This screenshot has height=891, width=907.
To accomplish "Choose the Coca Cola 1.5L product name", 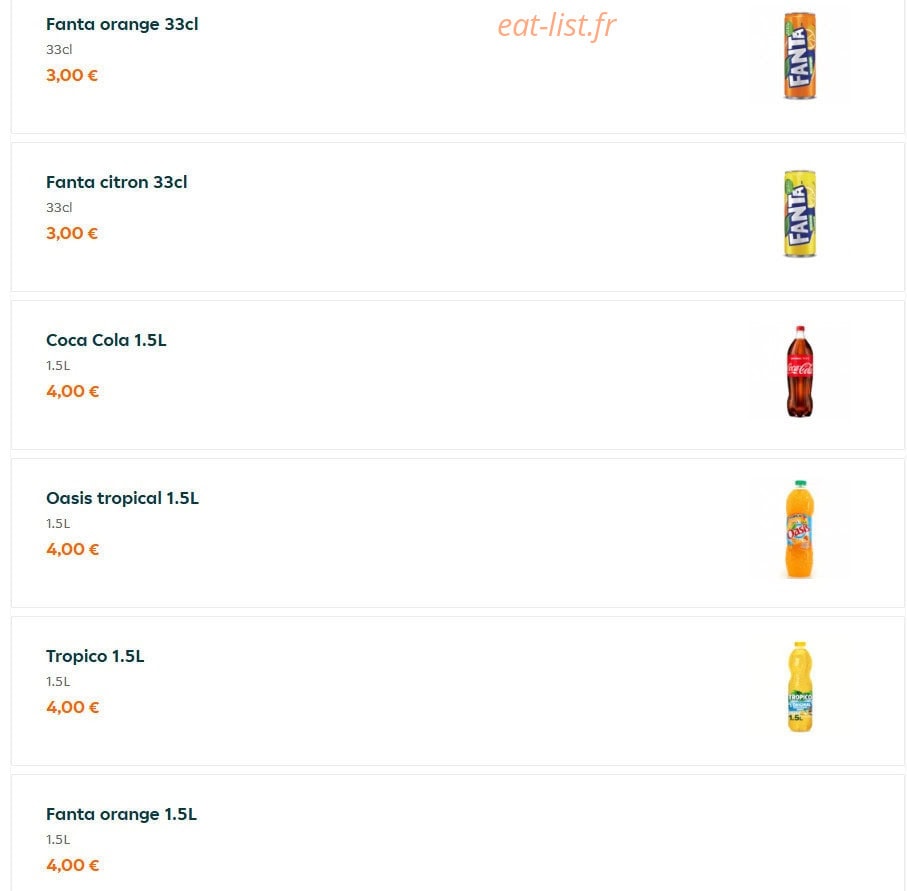I will (x=106, y=340).
